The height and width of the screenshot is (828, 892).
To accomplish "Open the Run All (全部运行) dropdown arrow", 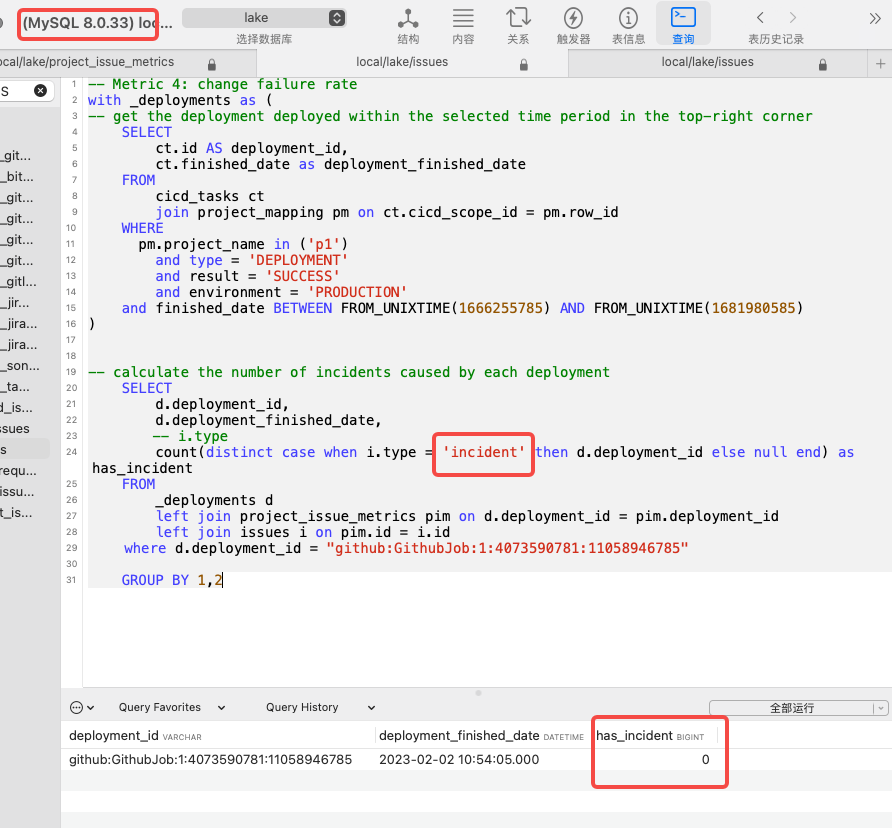I will pyautogui.click(x=881, y=708).
